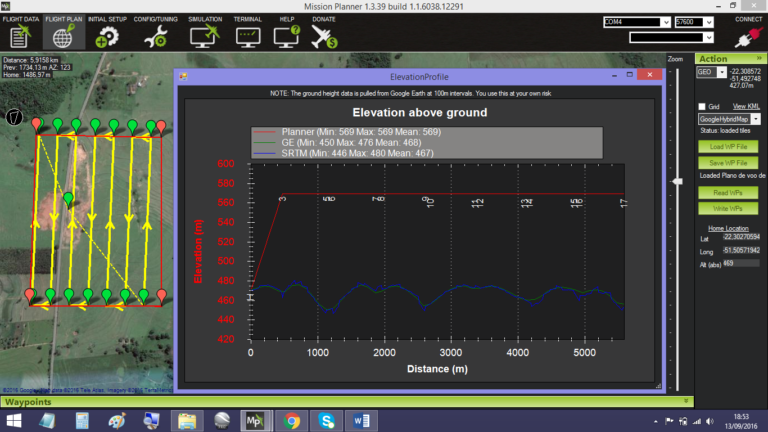Open Calculator icon in taskbar
Image resolution: width=768 pixels, height=432 pixels.
coord(82,421)
